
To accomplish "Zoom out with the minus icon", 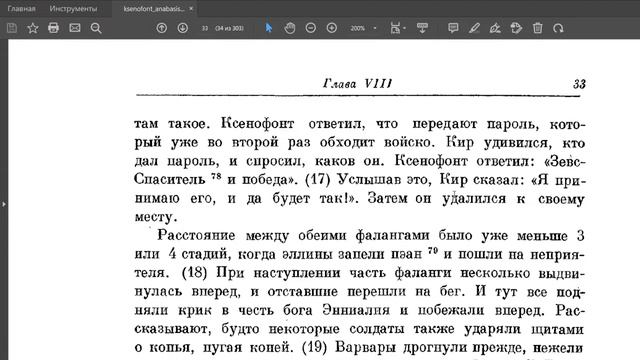I will pyautogui.click(x=311, y=28).
